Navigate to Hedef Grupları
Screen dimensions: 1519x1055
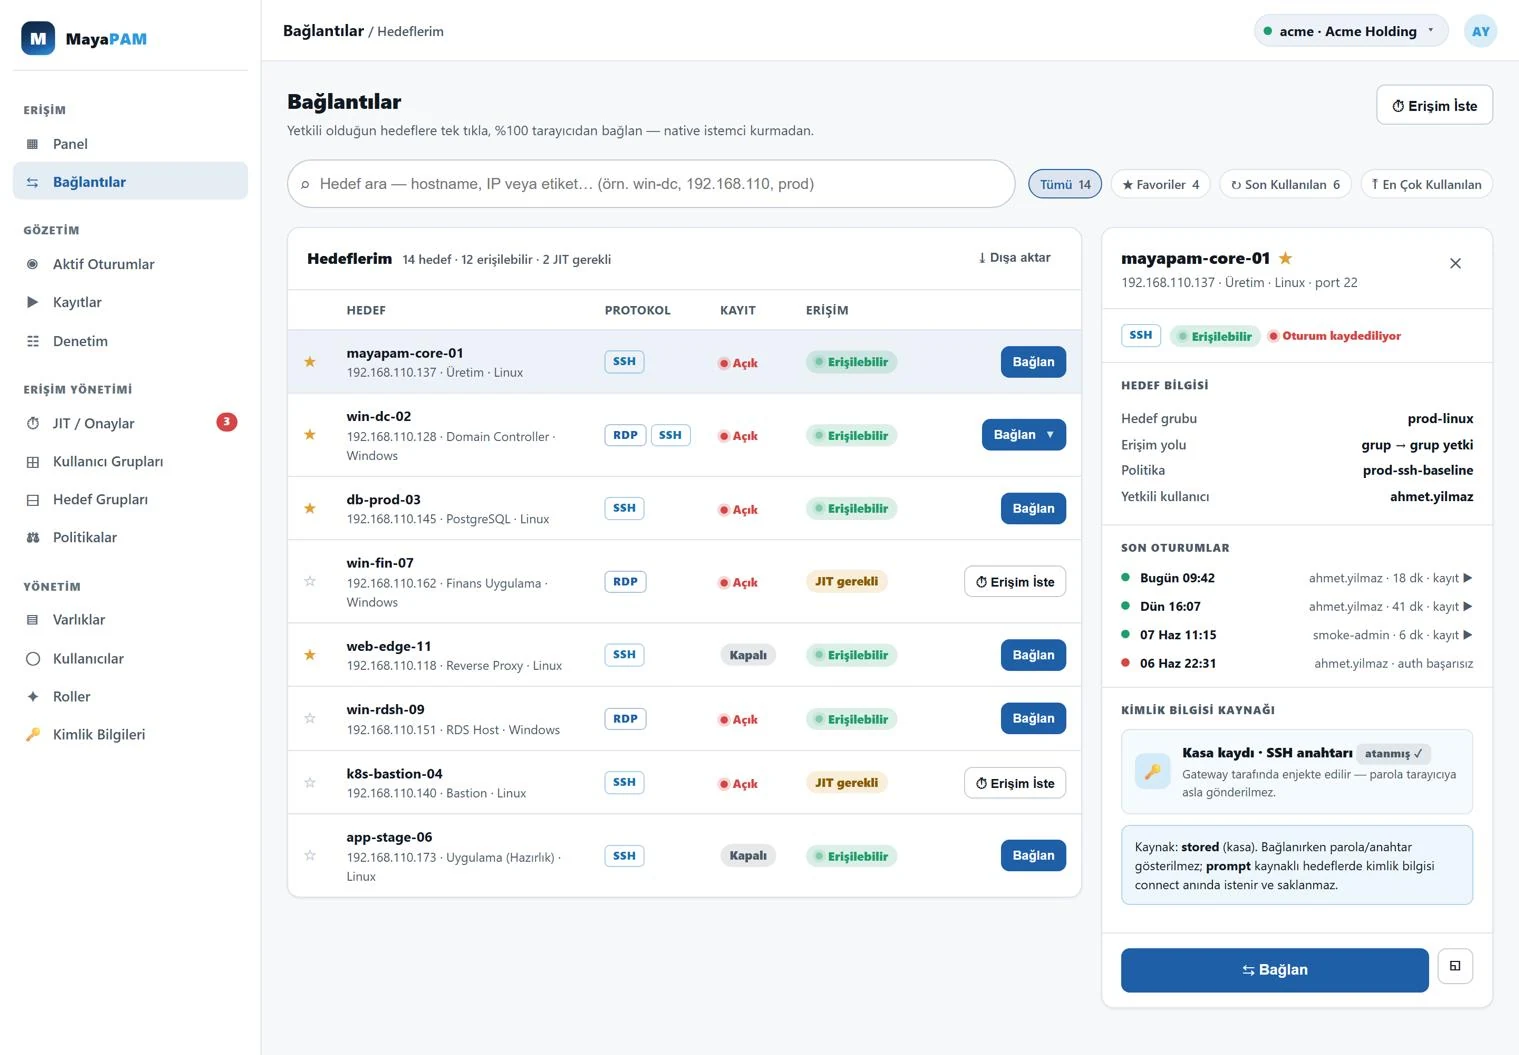130,499
